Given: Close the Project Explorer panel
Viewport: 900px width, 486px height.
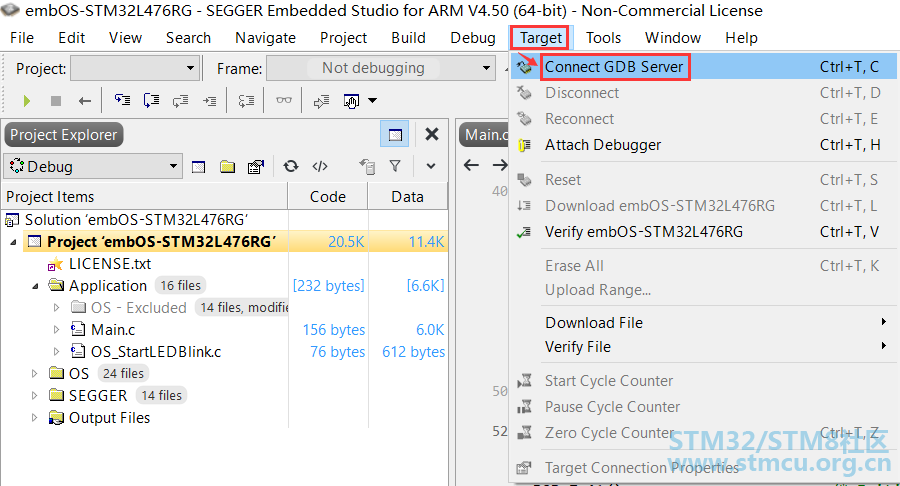Looking at the screenshot, I should (432, 134).
